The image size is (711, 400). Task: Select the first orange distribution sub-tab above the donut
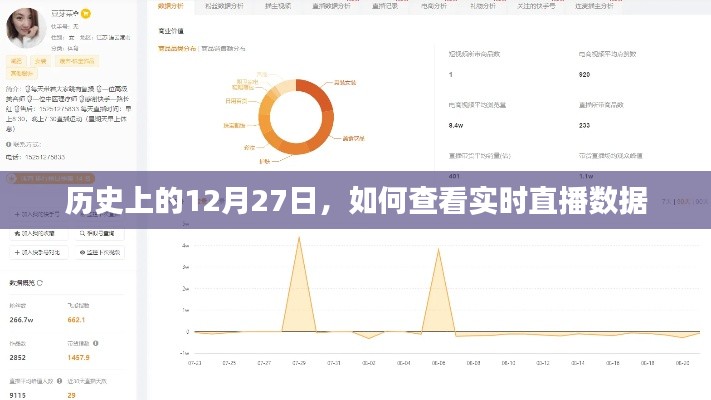177,48
